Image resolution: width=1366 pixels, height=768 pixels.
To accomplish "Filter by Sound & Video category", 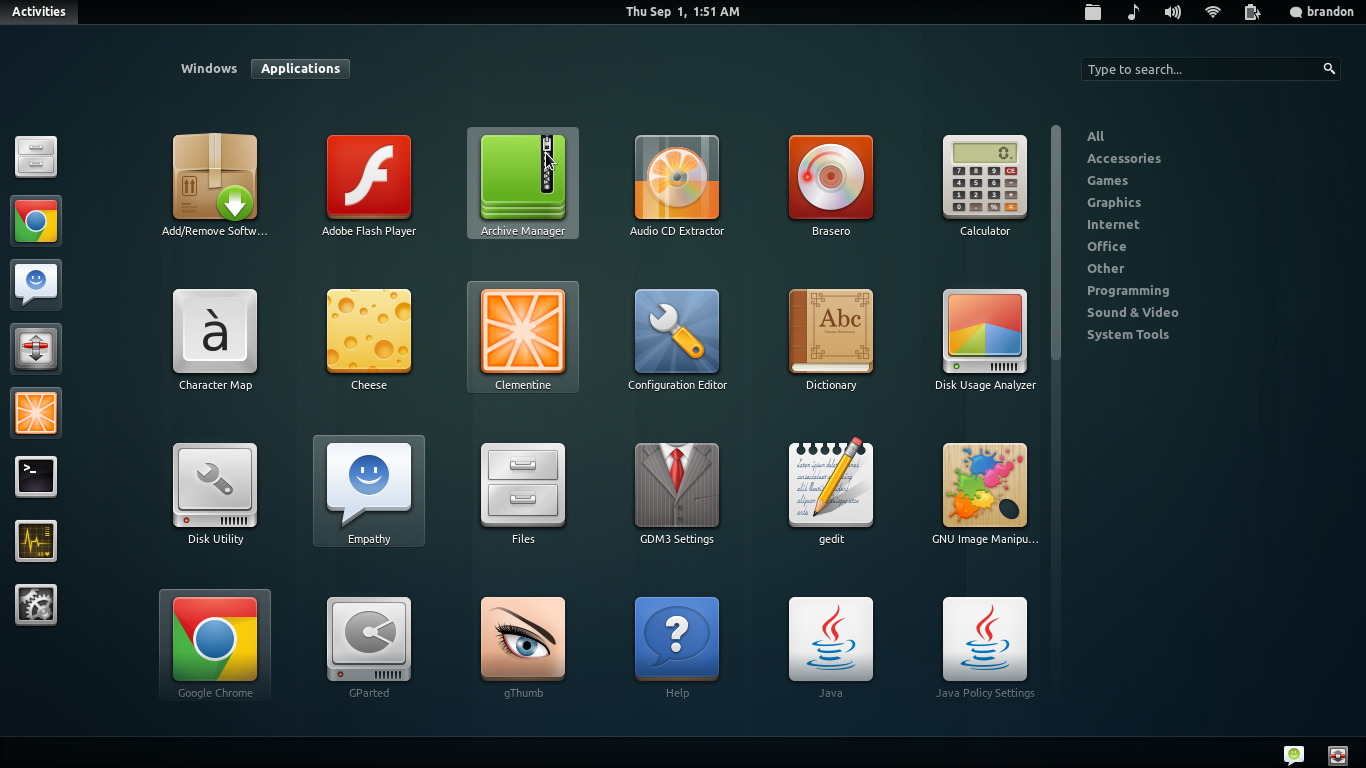I will coord(1132,312).
